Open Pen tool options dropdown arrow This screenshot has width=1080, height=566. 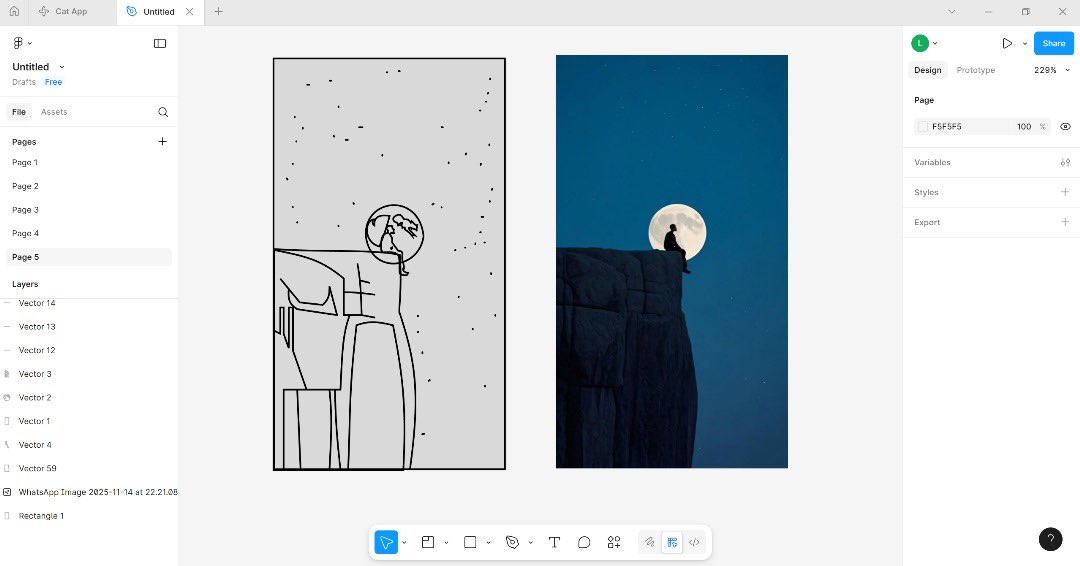pyautogui.click(x=530, y=543)
